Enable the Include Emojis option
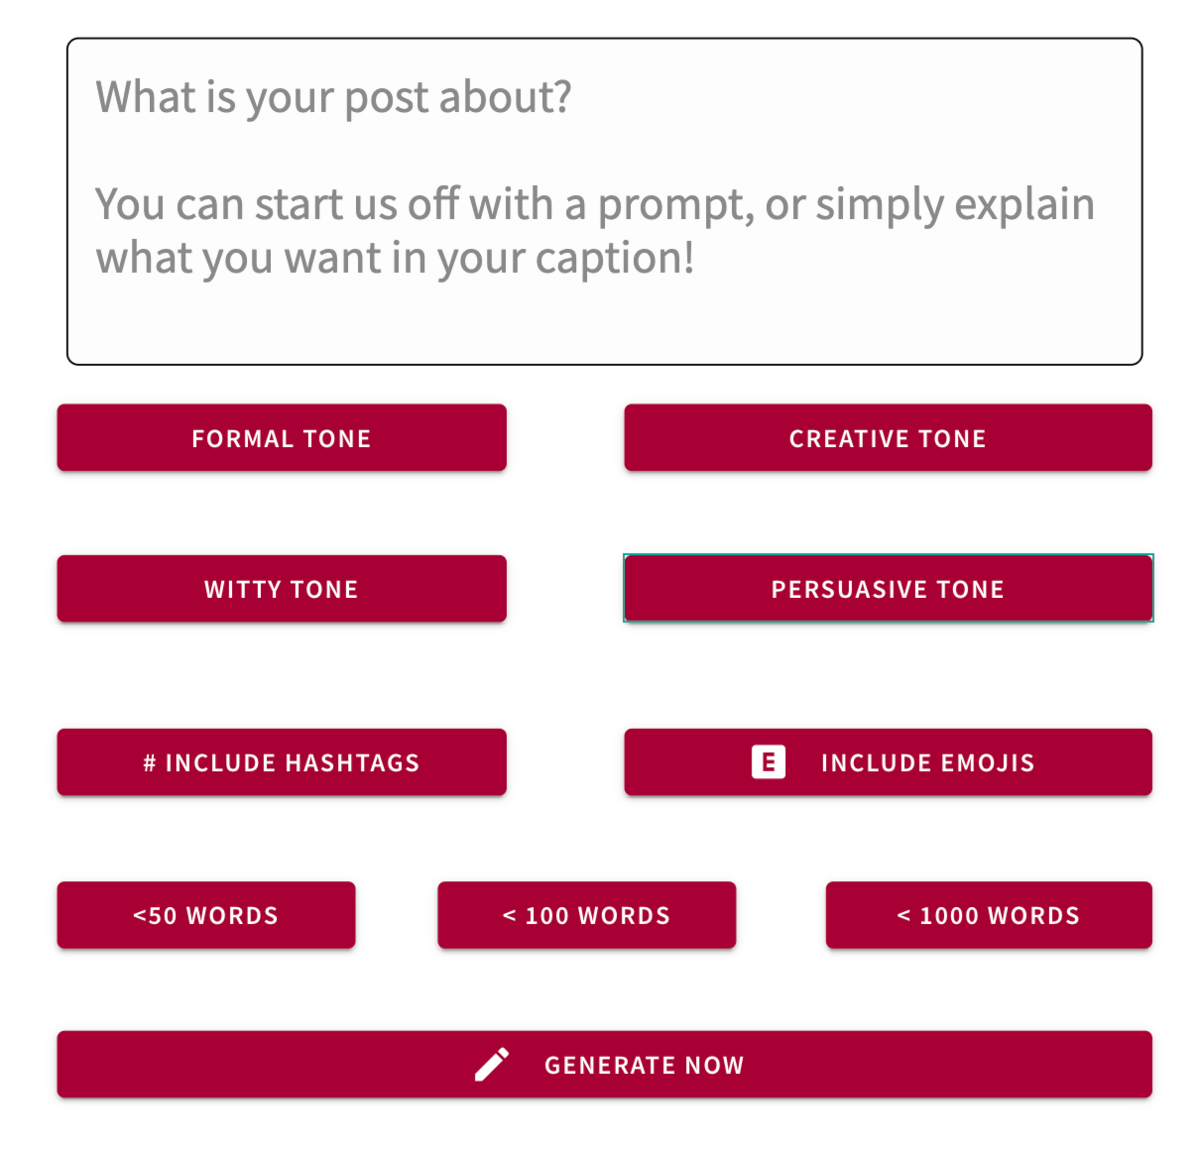 (888, 762)
